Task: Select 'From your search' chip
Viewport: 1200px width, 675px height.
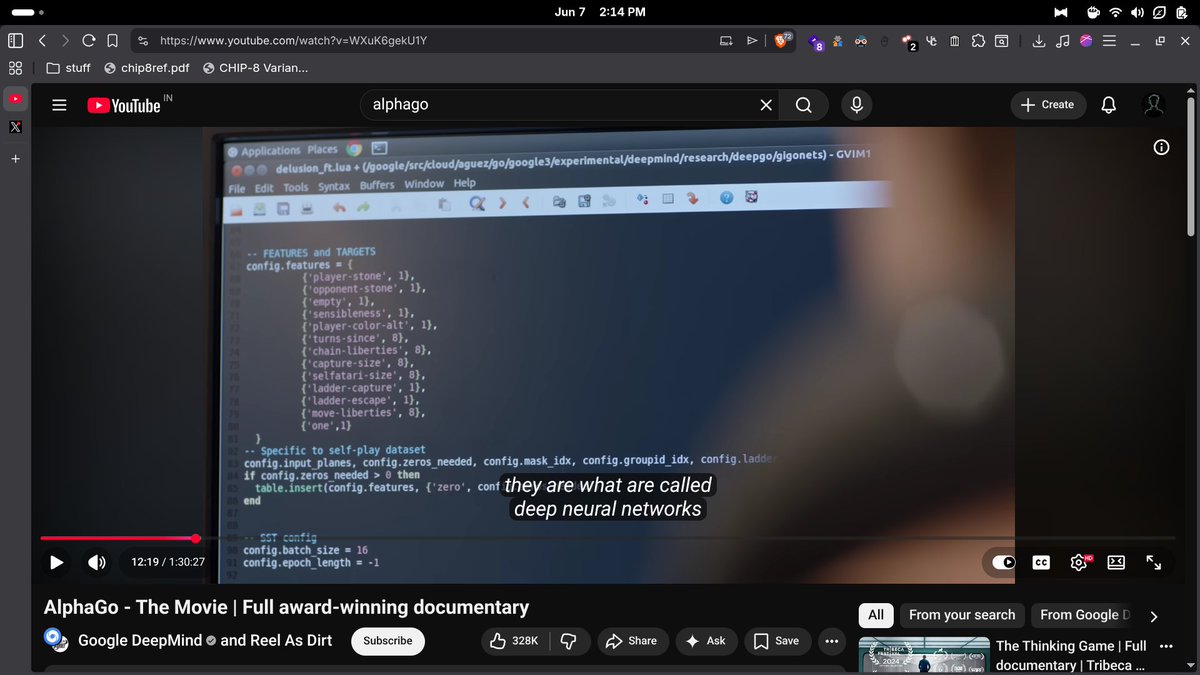Action: pos(962,615)
